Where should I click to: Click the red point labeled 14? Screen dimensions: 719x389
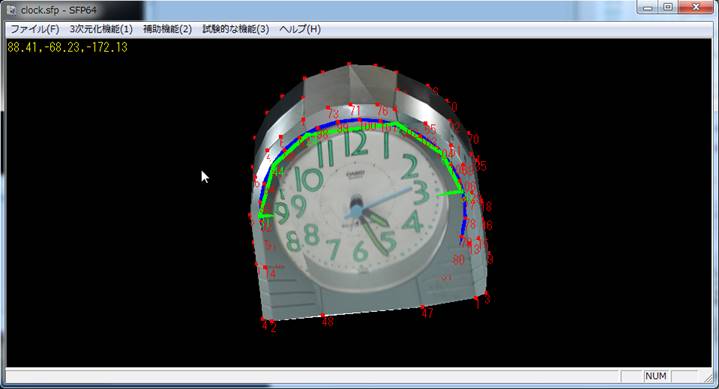click(265, 267)
